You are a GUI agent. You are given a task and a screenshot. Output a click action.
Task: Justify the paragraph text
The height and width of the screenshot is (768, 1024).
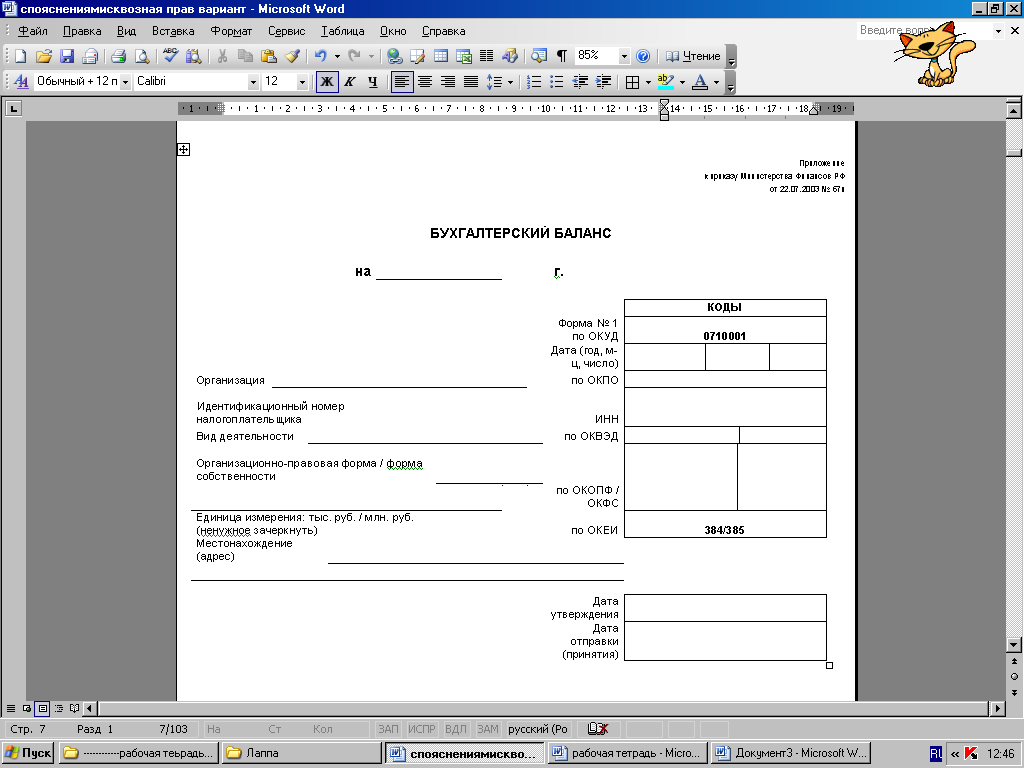click(471, 82)
